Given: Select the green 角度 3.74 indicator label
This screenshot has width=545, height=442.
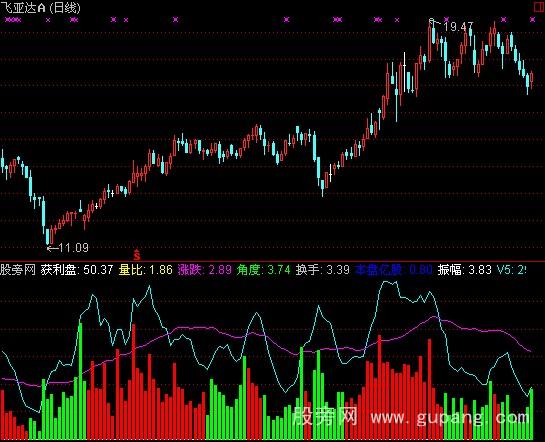Looking at the screenshot, I should (263, 270).
